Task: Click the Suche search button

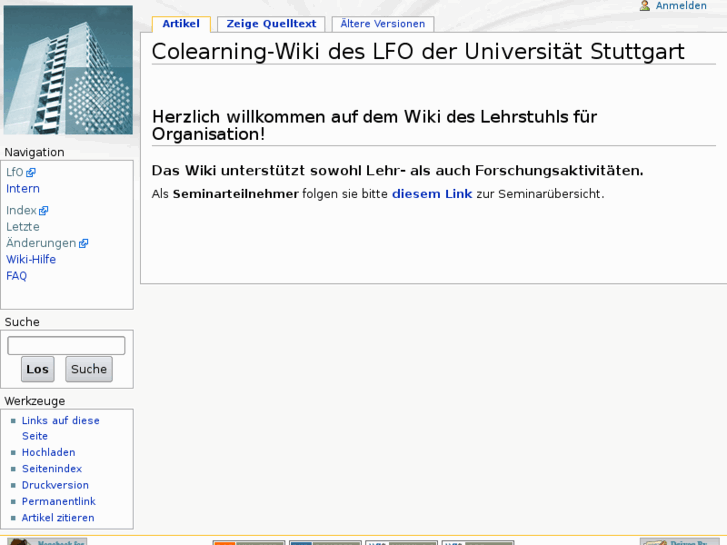Action: [89, 369]
